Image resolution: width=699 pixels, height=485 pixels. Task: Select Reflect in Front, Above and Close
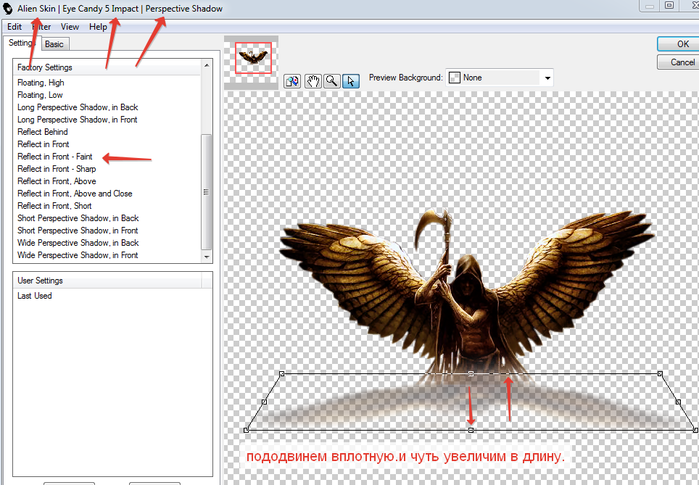75,193
